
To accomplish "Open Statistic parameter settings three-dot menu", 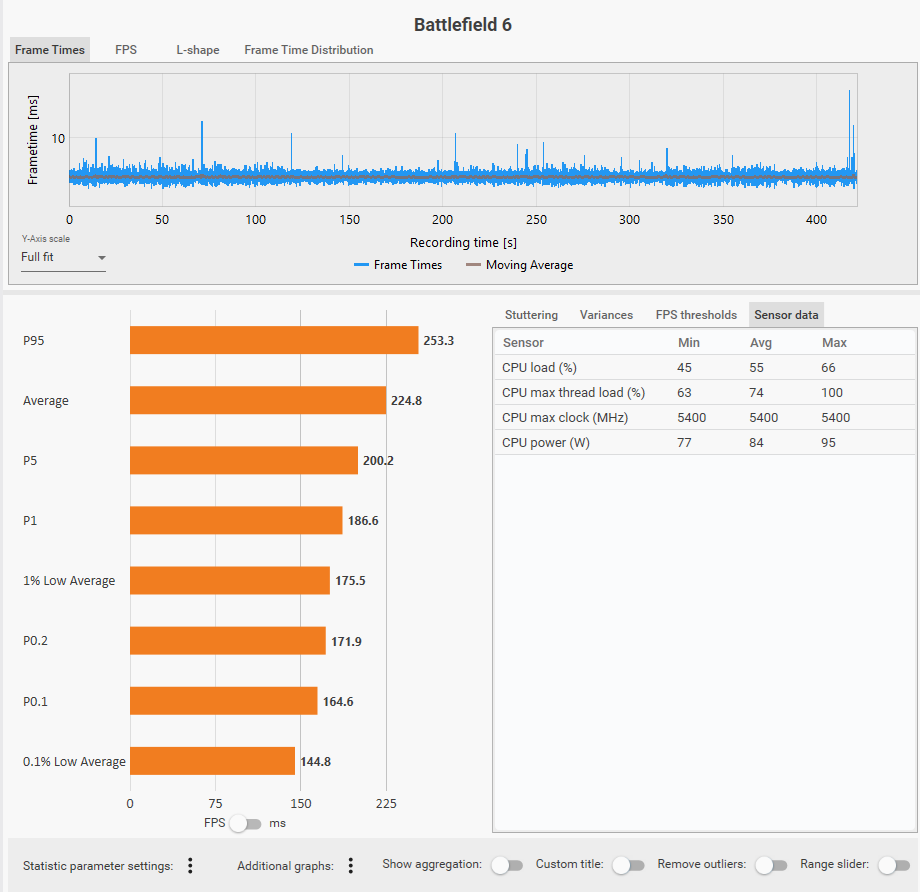I will tap(190, 865).
